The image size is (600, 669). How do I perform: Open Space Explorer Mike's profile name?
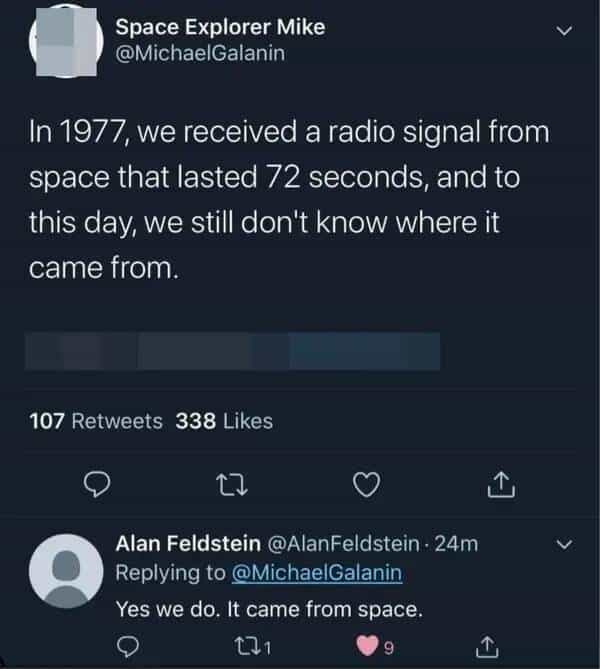click(220, 28)
